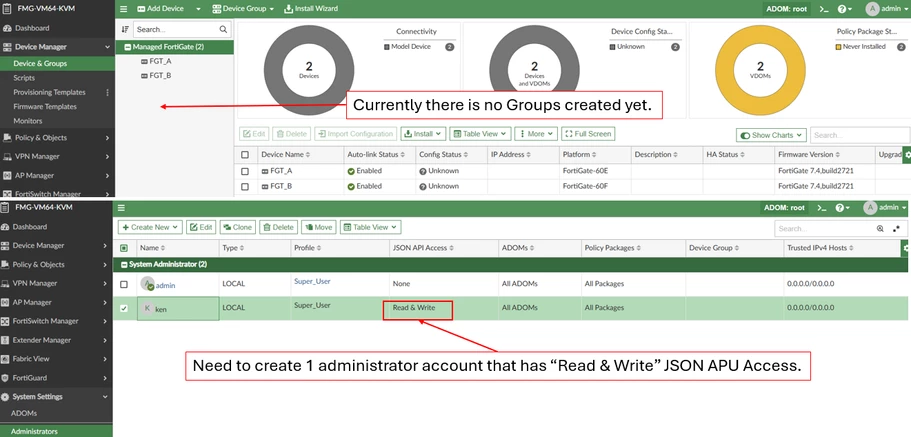This screenshot has height=437, width=911.
Task: Click AP Manager icon in upper sidebar
Action: click(x=7, y=175)
